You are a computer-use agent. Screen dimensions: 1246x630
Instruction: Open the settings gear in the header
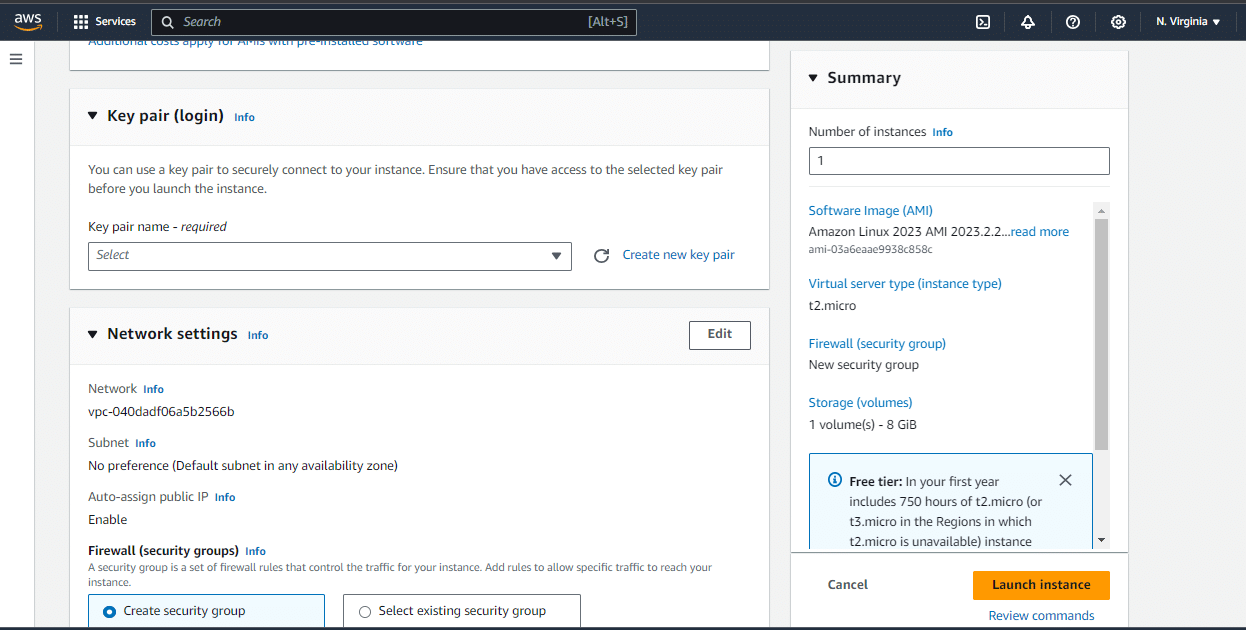[1118, 22]
